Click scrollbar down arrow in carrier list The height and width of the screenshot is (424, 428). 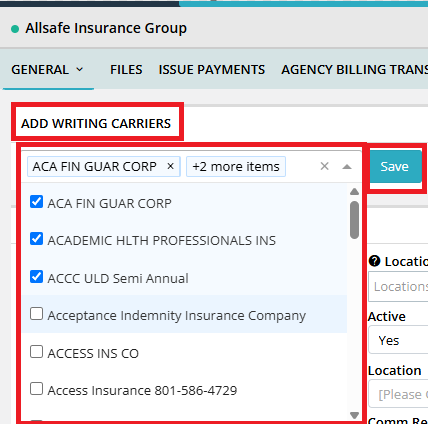(x=354, y=415)
